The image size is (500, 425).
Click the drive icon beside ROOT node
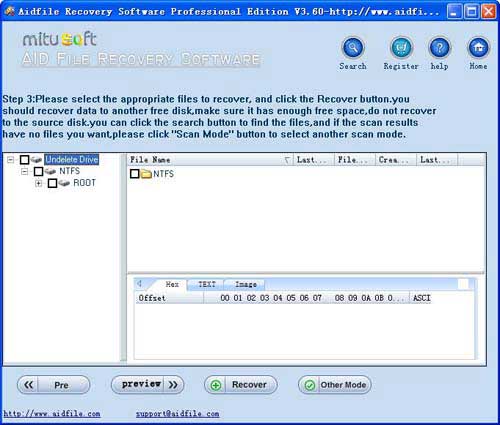point(64,183)
